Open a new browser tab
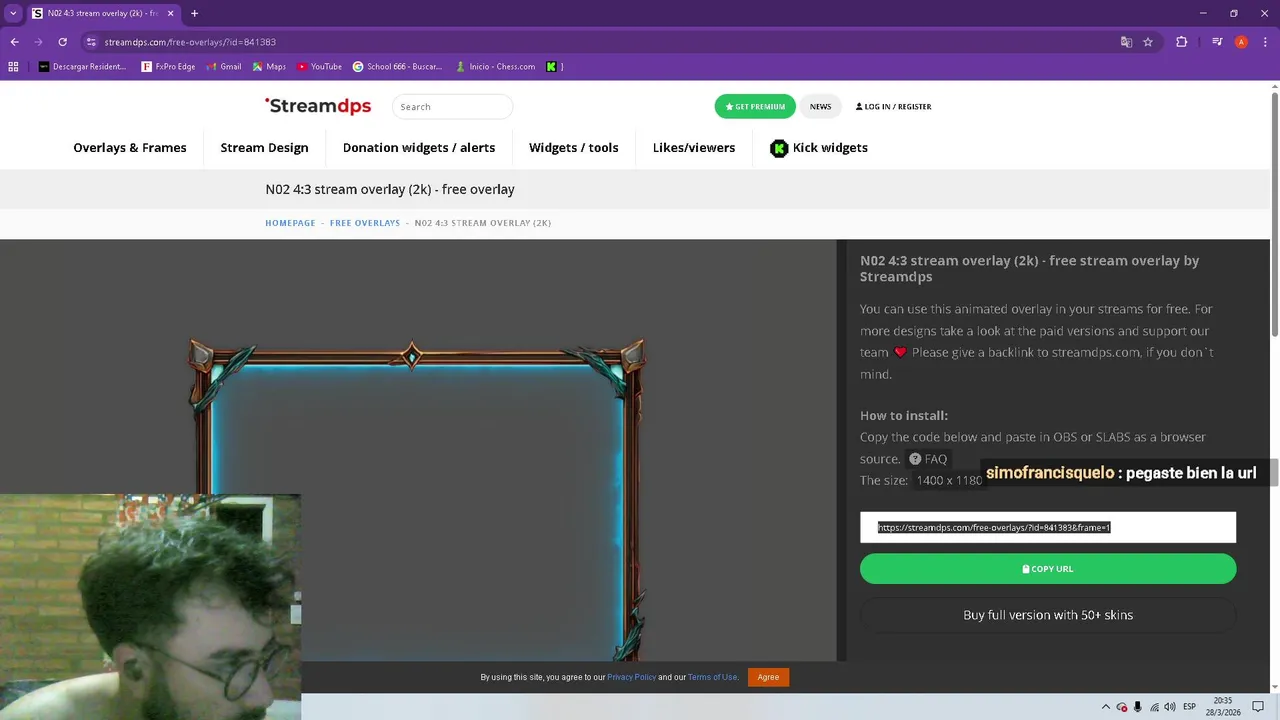This screenshot has height=720, width=1280. [194, 13]
